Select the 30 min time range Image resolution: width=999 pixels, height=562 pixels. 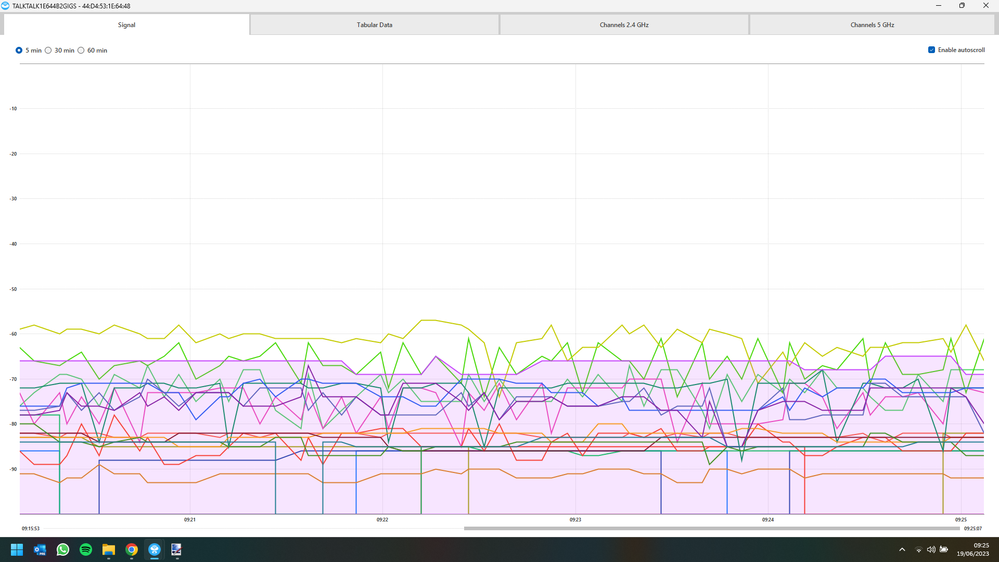tap(49, 50)
